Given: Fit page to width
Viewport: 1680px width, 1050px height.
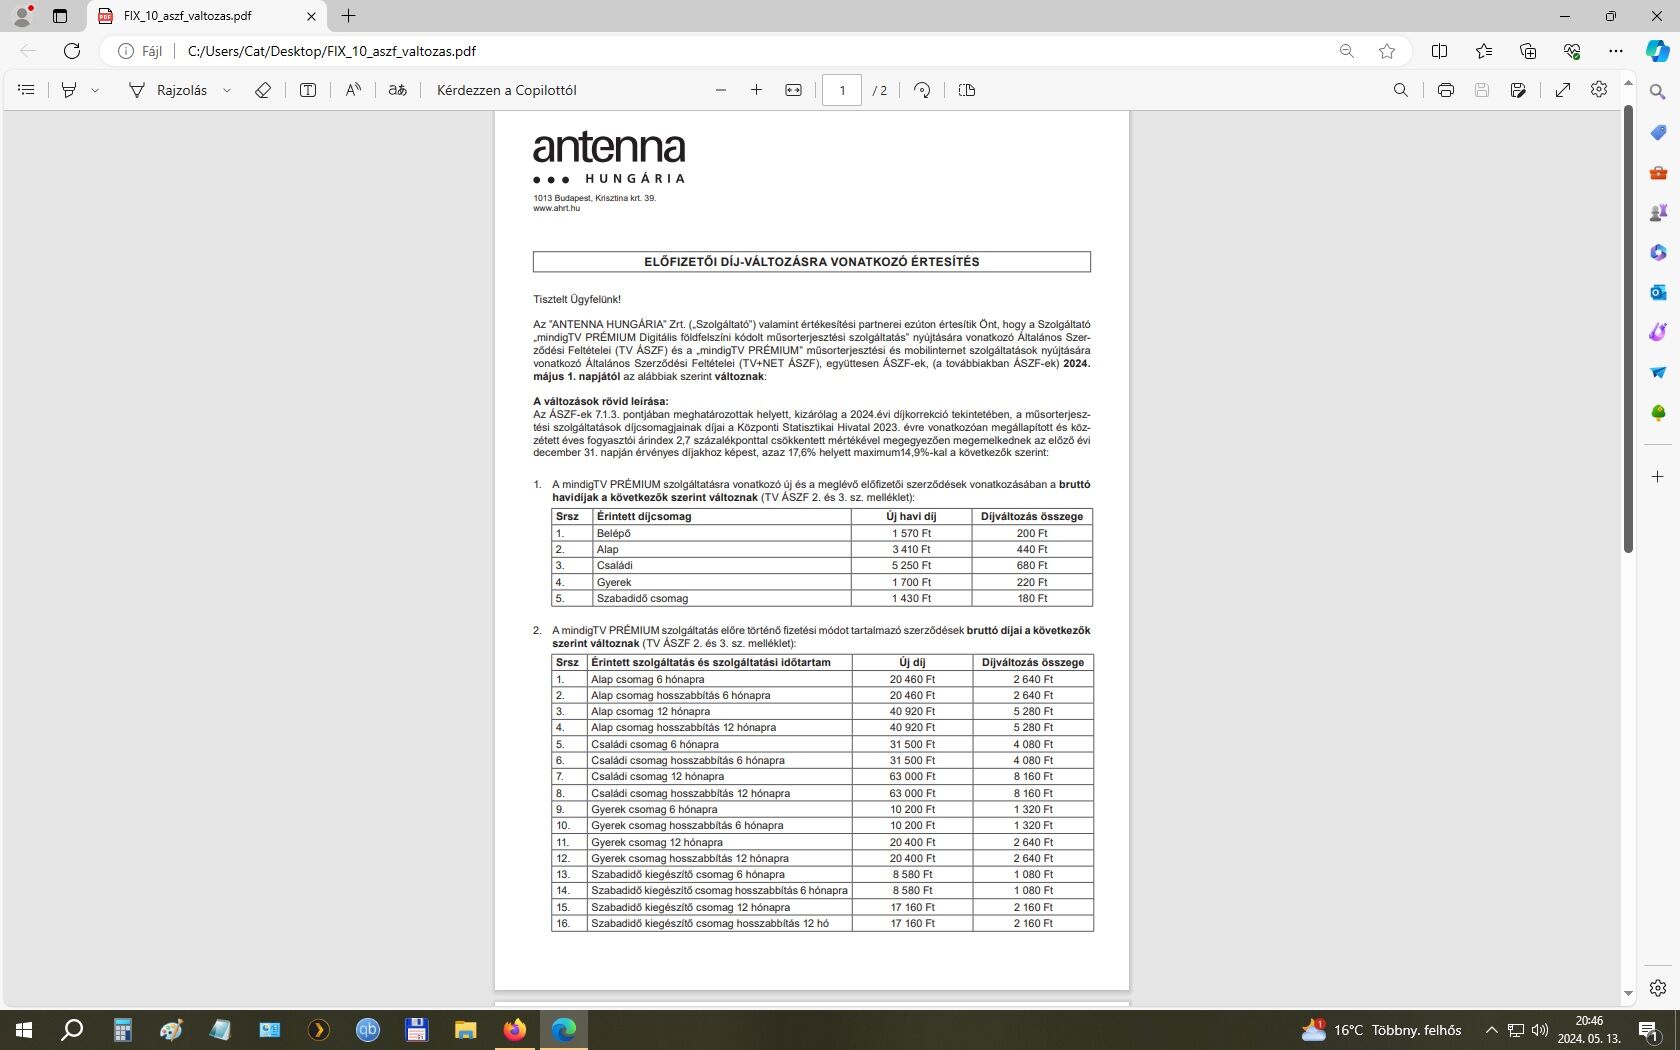Looking at the screenshot, I should tap(793, 90).
